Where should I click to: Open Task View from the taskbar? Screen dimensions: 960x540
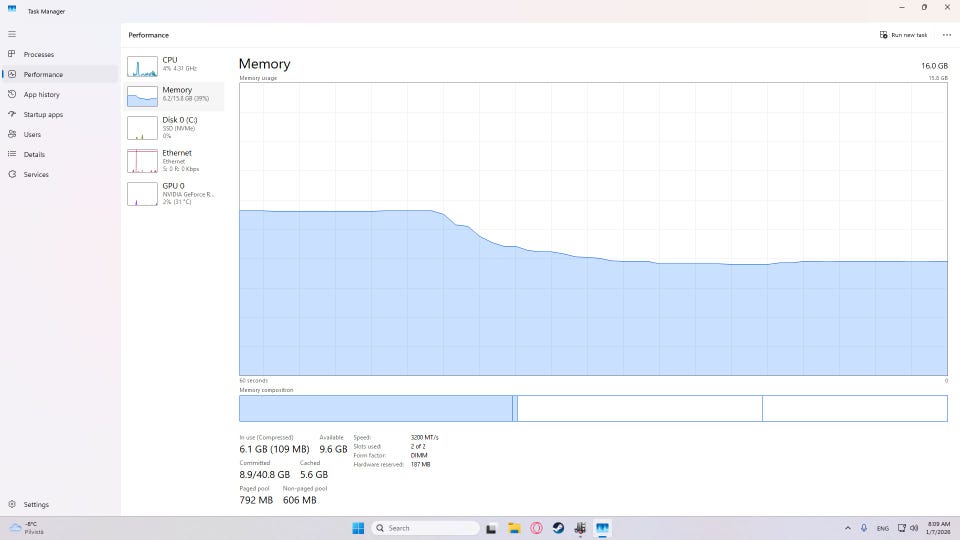[491, 528]
